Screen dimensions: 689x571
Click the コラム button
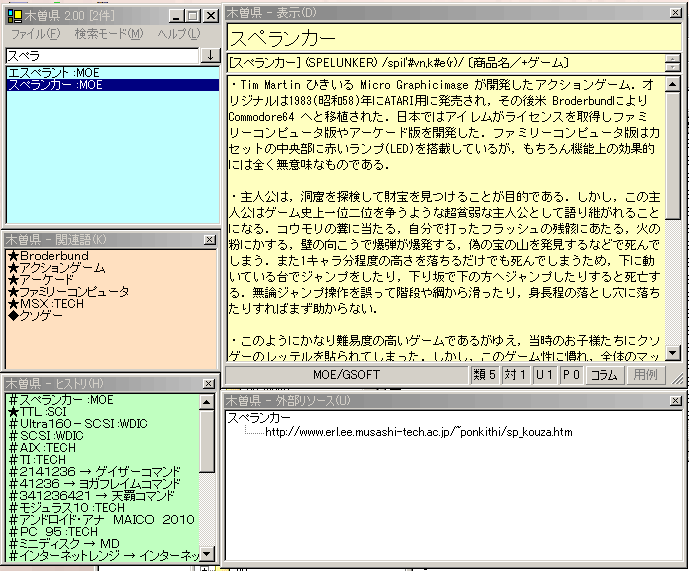tap(604, 375)
